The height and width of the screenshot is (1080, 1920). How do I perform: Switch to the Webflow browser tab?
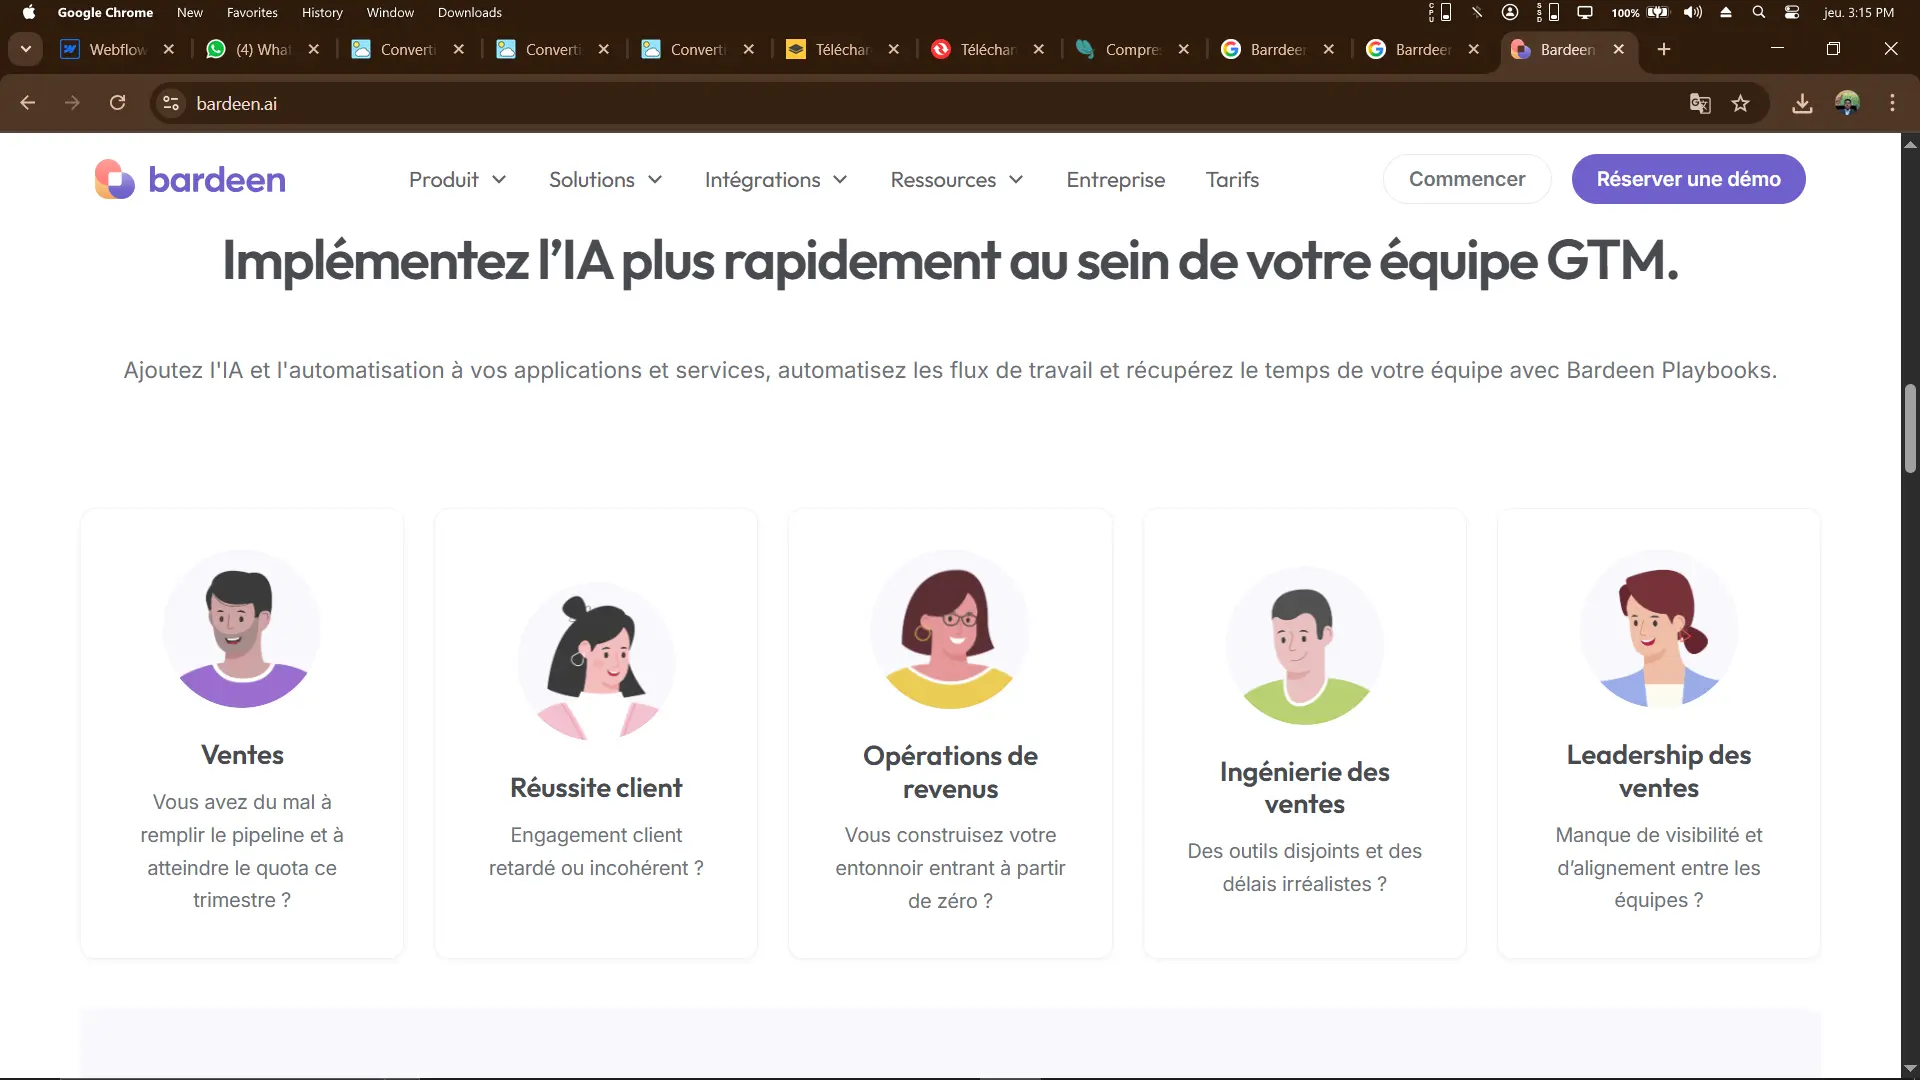pyautogui.click(x=117, y=49)
